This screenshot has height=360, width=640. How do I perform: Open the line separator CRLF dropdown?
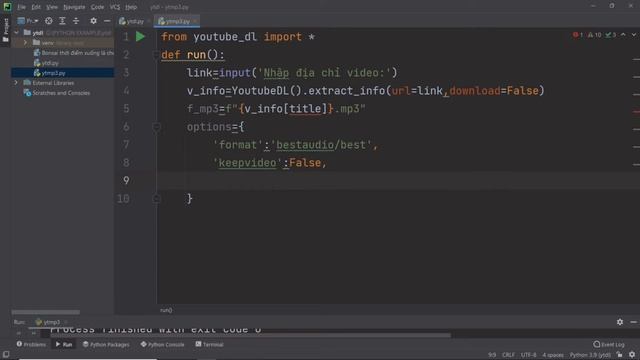[x=508, y=355]
